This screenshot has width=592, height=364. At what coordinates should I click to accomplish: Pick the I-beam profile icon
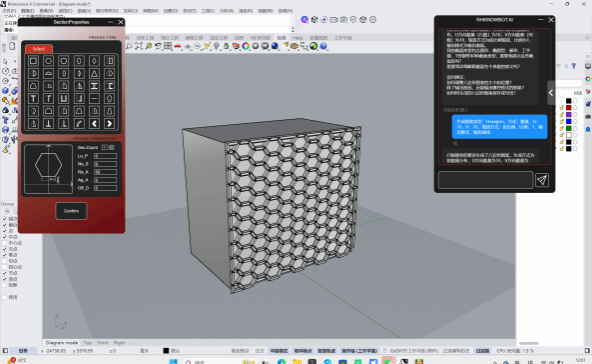pos(94,86)
